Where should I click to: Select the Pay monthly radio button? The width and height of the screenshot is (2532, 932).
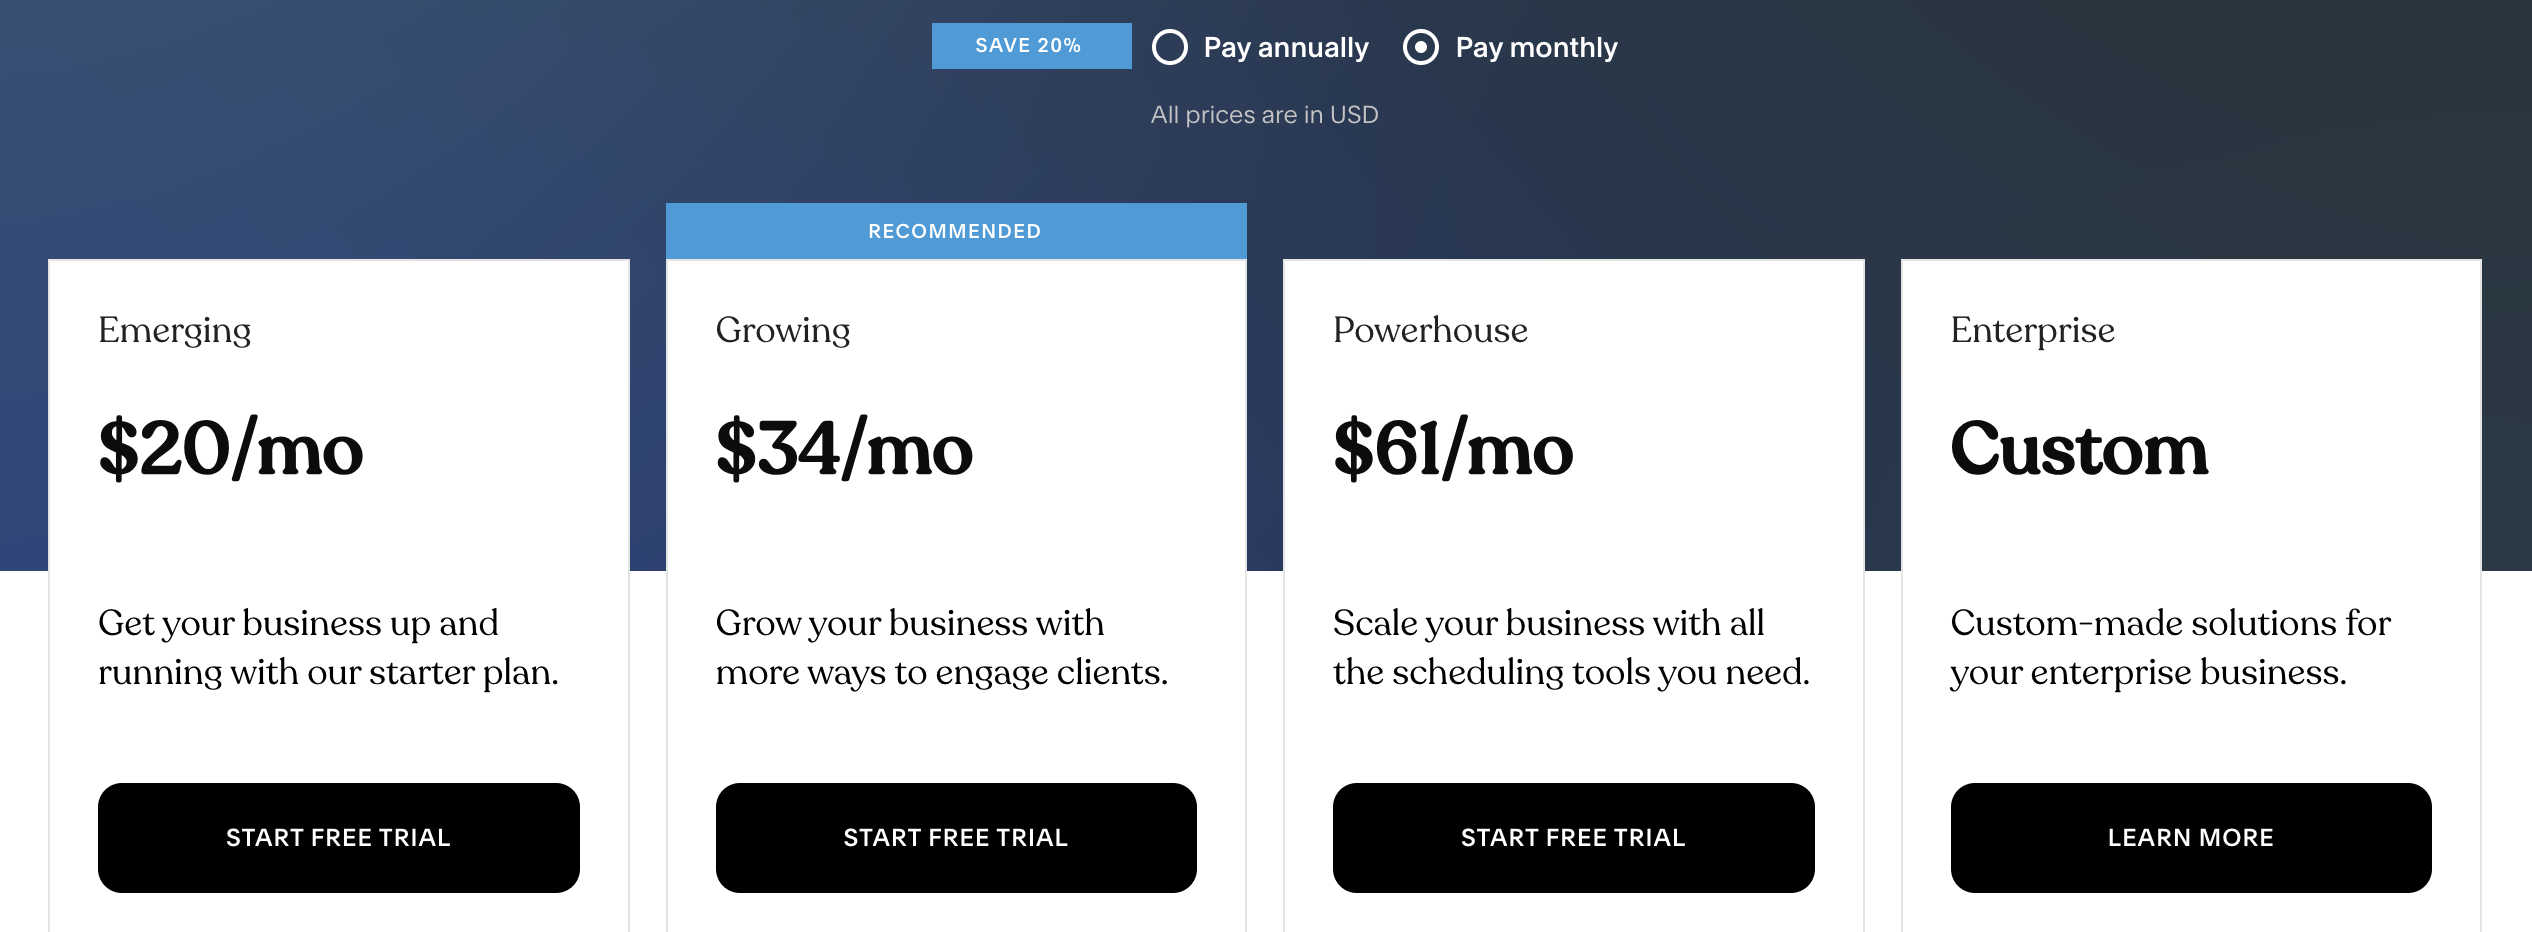tap(1421, 46)
